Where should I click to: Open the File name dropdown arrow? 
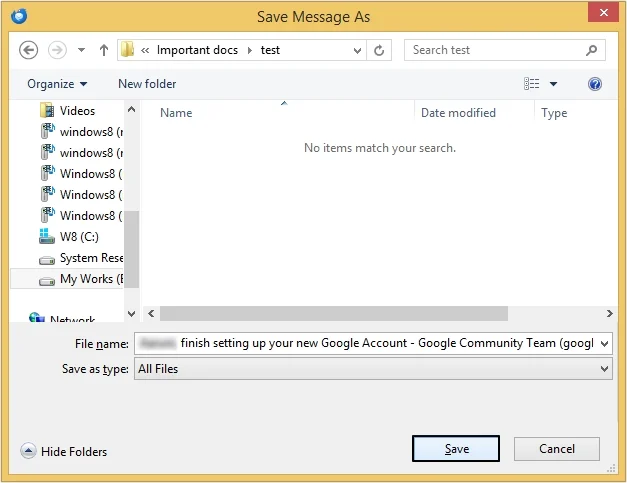tap(604, 343)
